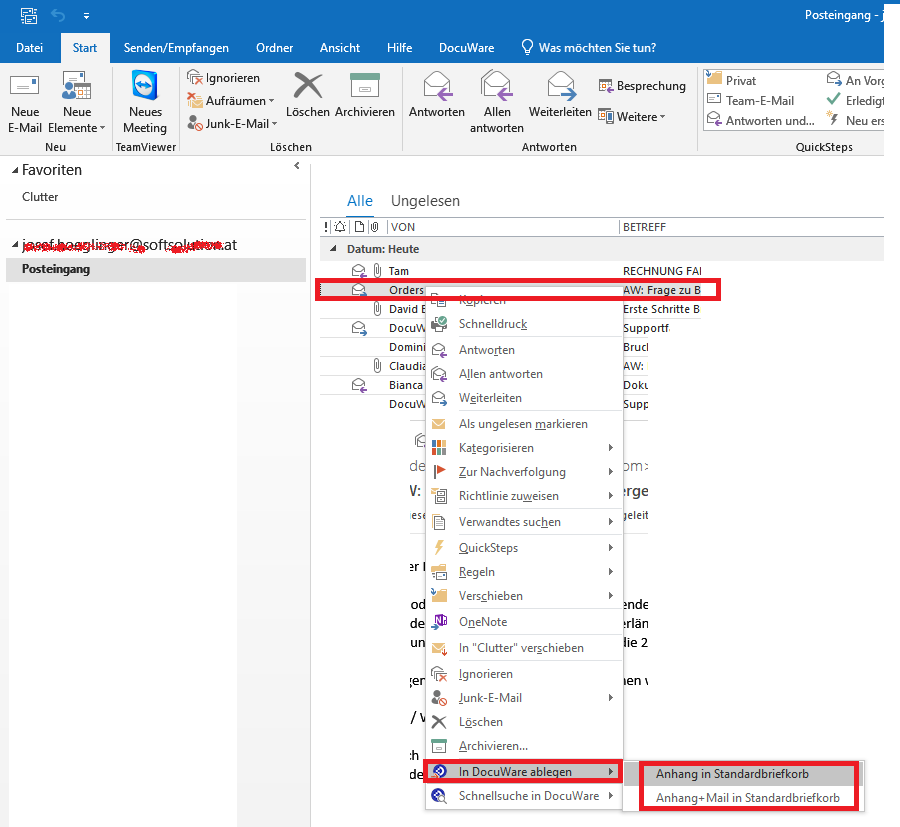The height and width of the screenshot is (827, 900).
Task: Choose OneNote in context menu
Action: 524,622
